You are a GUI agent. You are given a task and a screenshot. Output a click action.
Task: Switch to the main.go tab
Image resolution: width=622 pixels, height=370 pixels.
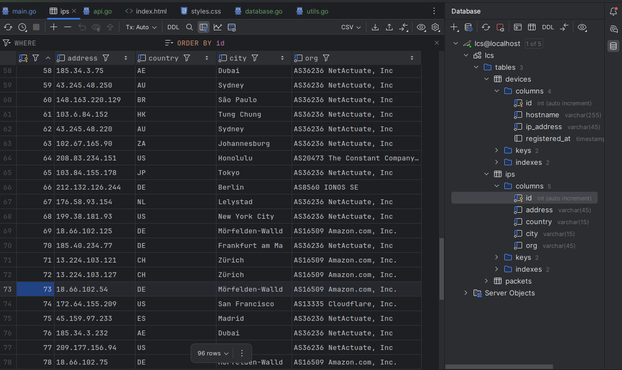(x=19, y=11)
